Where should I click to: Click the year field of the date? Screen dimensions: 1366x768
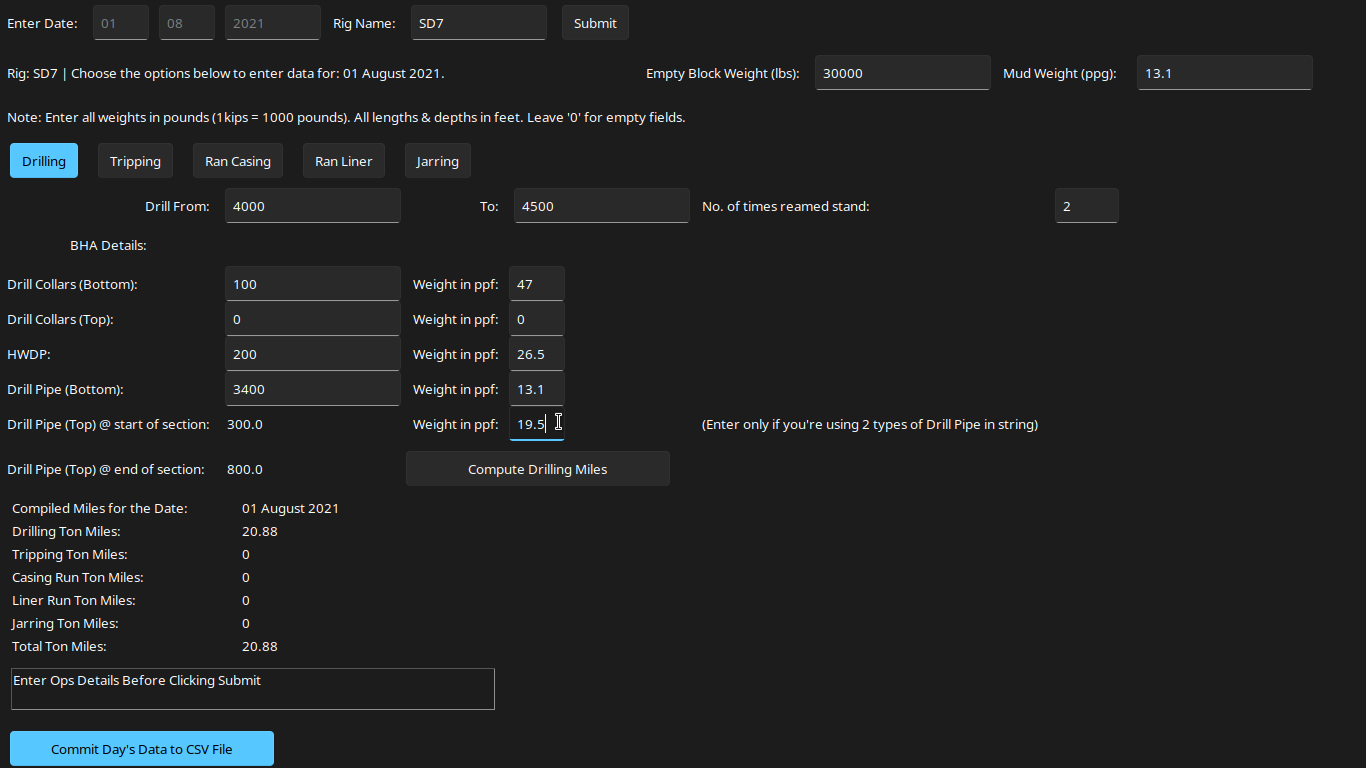(272, 22)
